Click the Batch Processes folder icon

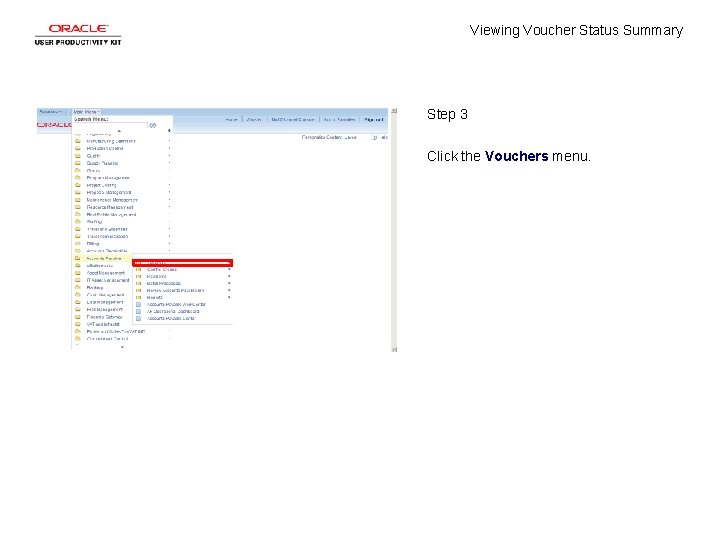click(x=138, y=283)
